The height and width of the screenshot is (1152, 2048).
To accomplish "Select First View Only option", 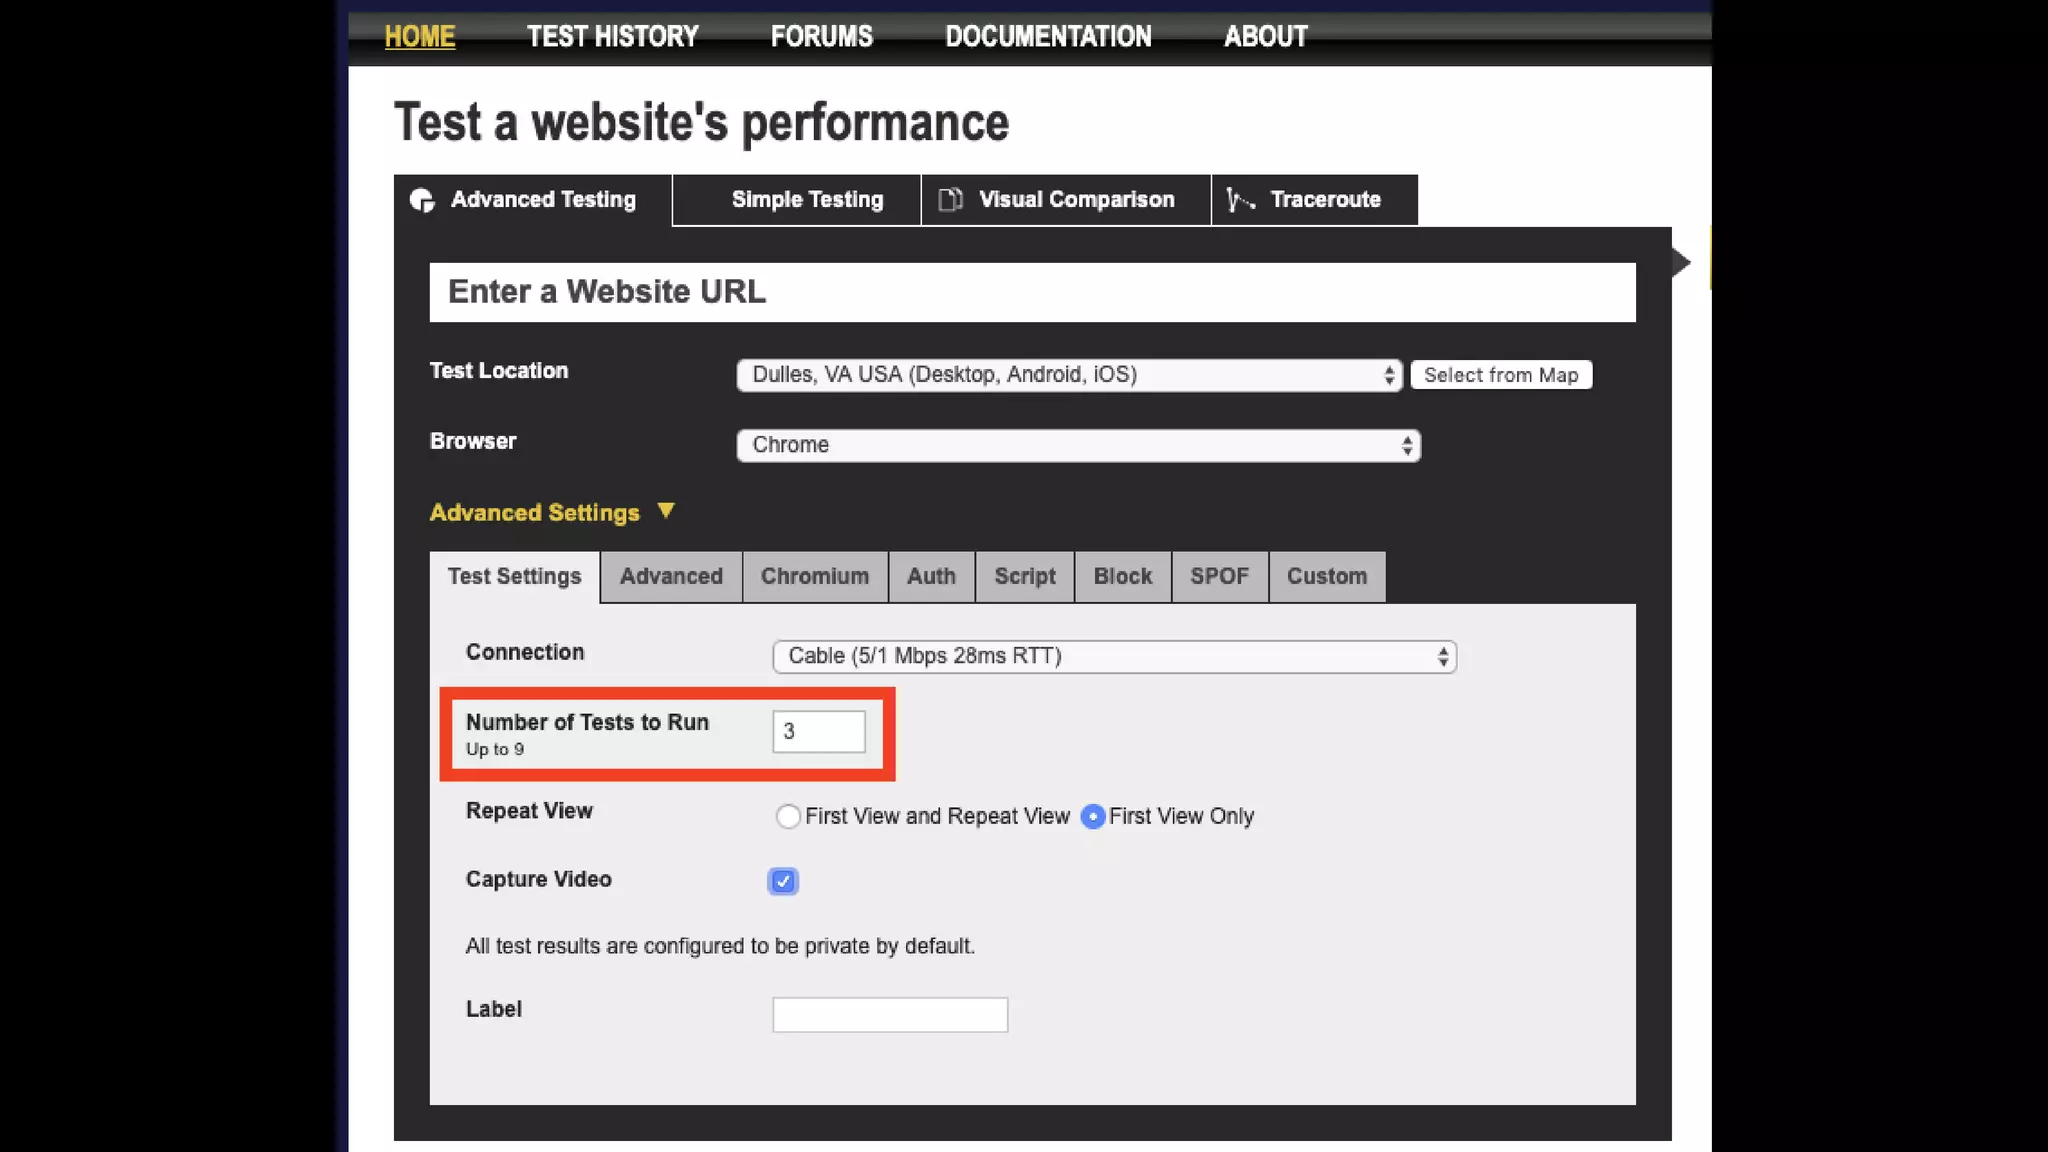I will pos(1093,817).
